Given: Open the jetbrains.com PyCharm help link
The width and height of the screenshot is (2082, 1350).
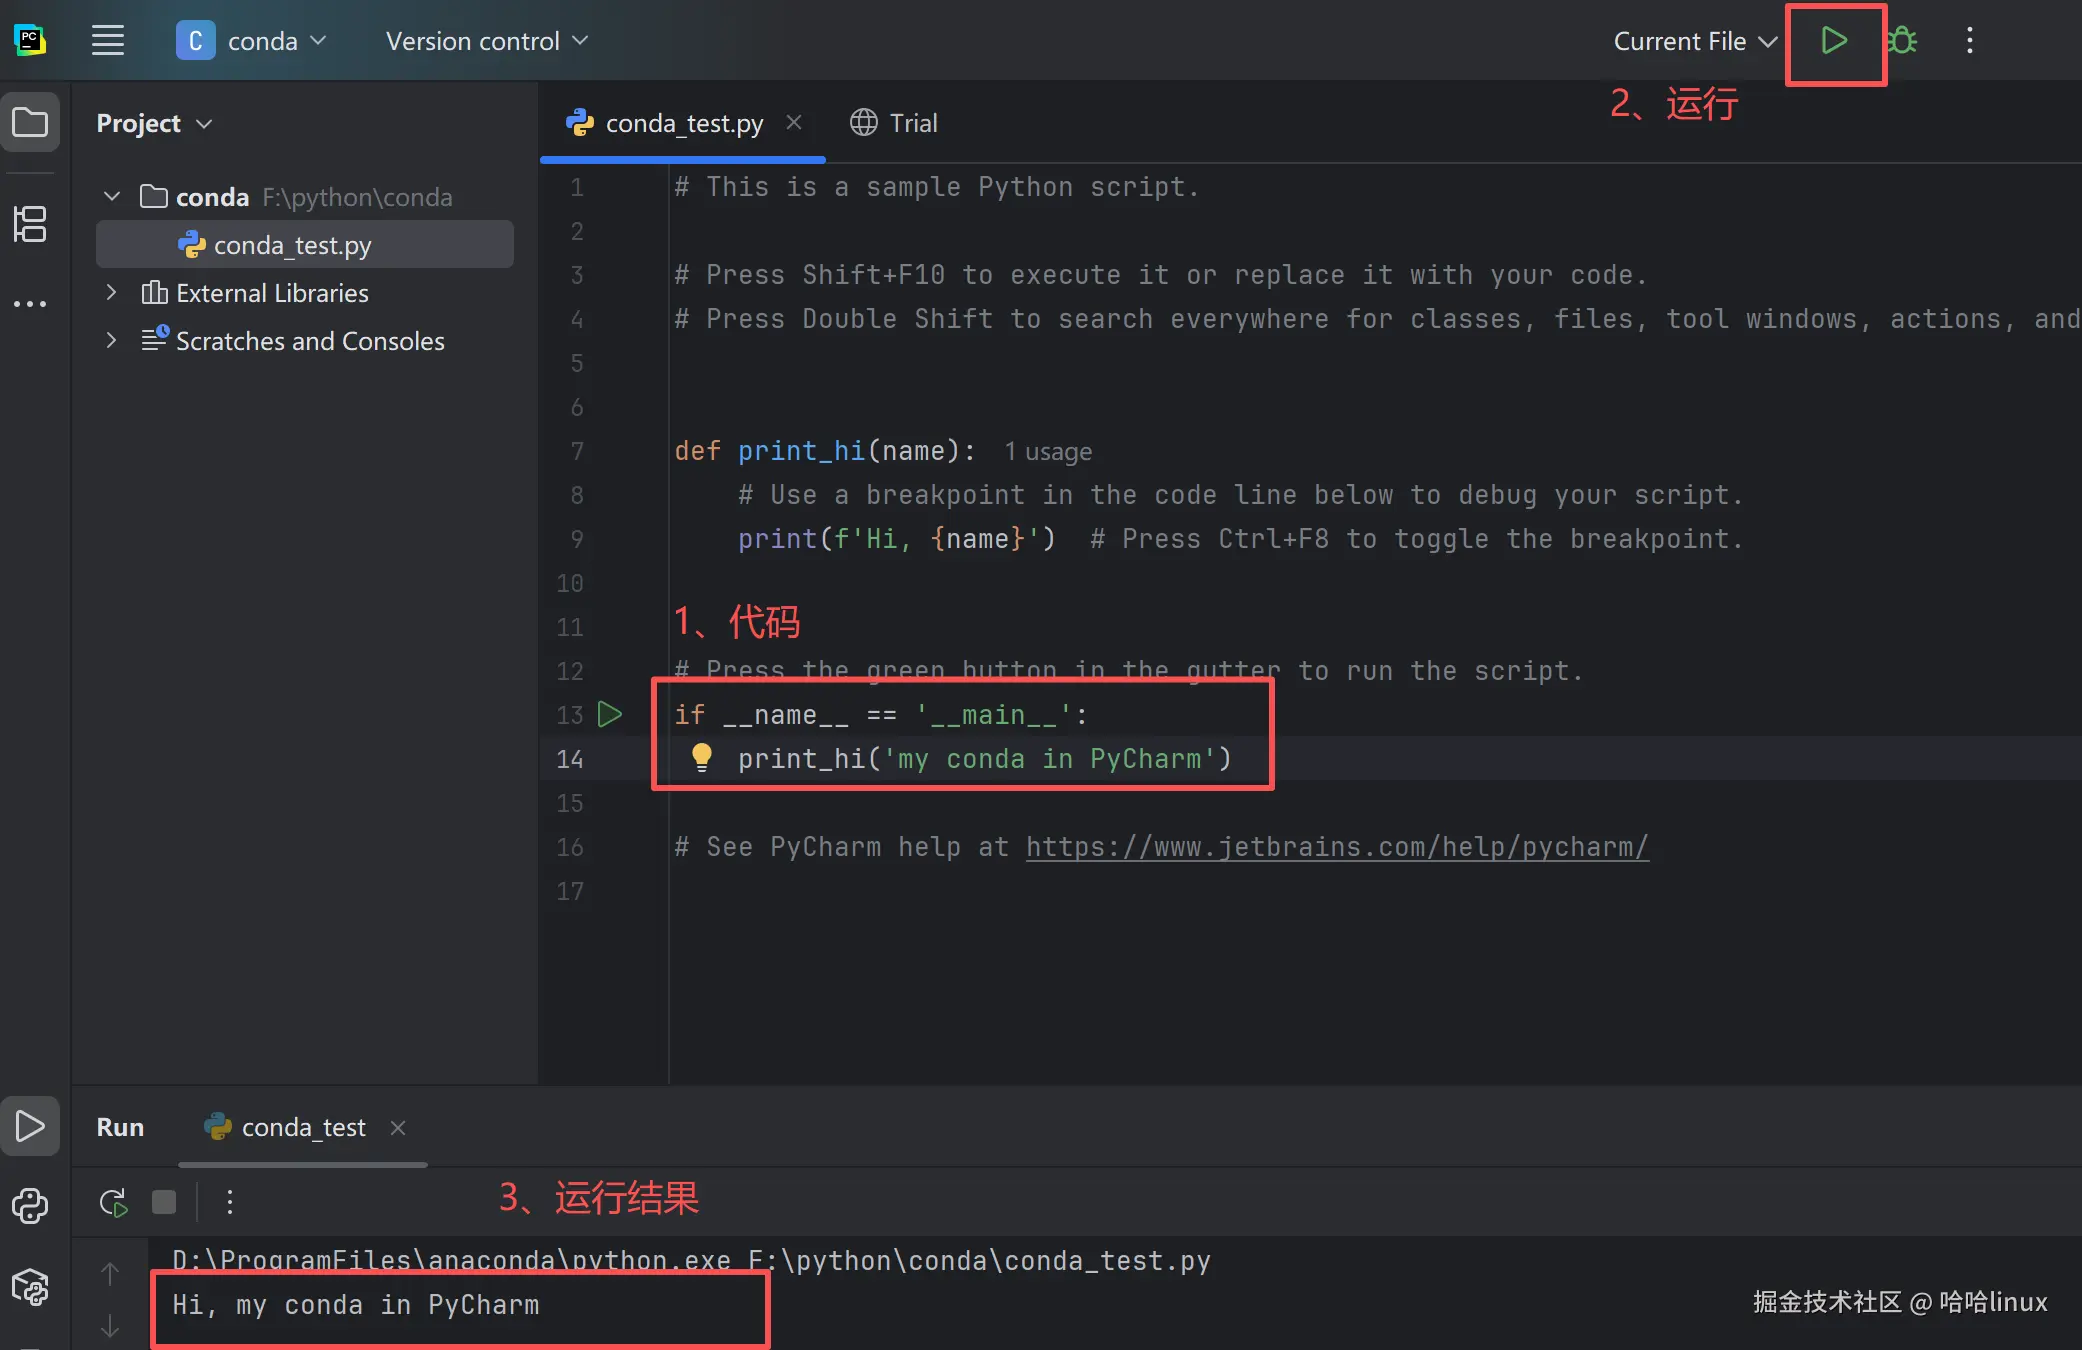Looking at the screenshot, I should (x=1336, y=847).
